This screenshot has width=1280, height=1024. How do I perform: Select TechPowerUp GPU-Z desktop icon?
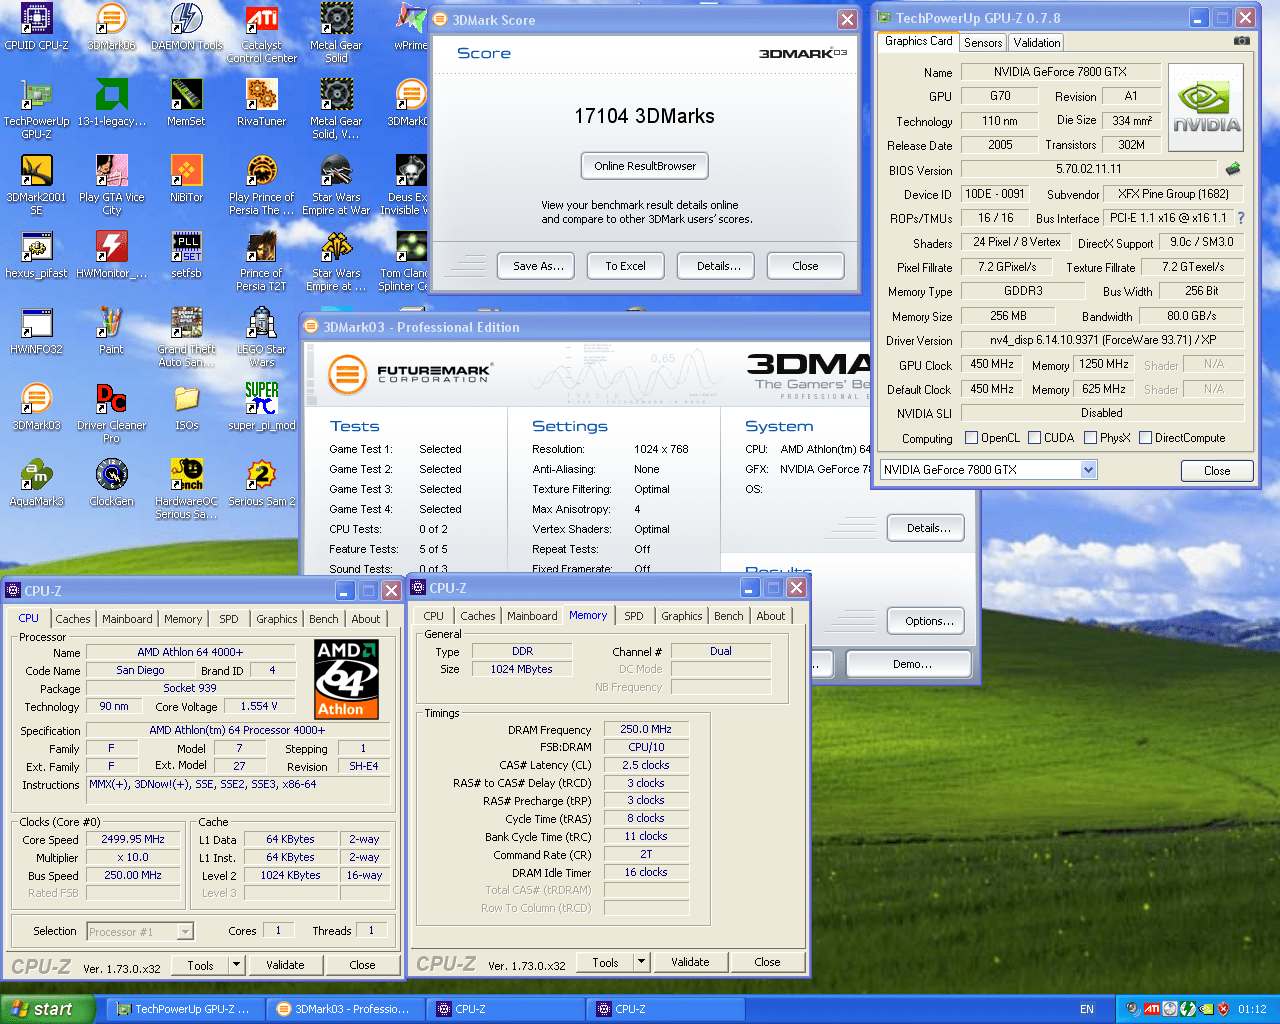pyautogui.click(x=36, y=110)
